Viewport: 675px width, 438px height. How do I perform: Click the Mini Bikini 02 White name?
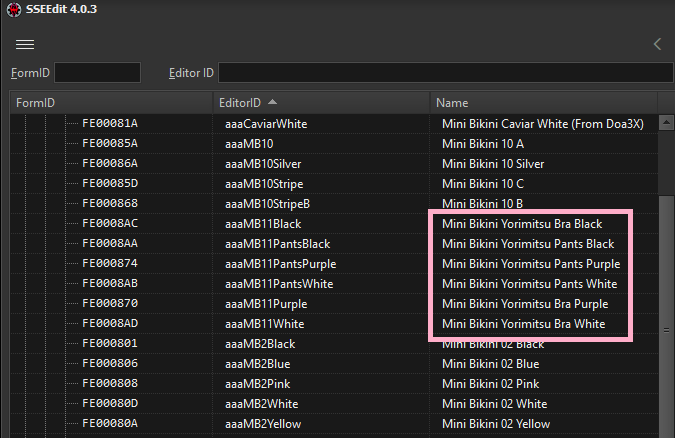point(494,404)
